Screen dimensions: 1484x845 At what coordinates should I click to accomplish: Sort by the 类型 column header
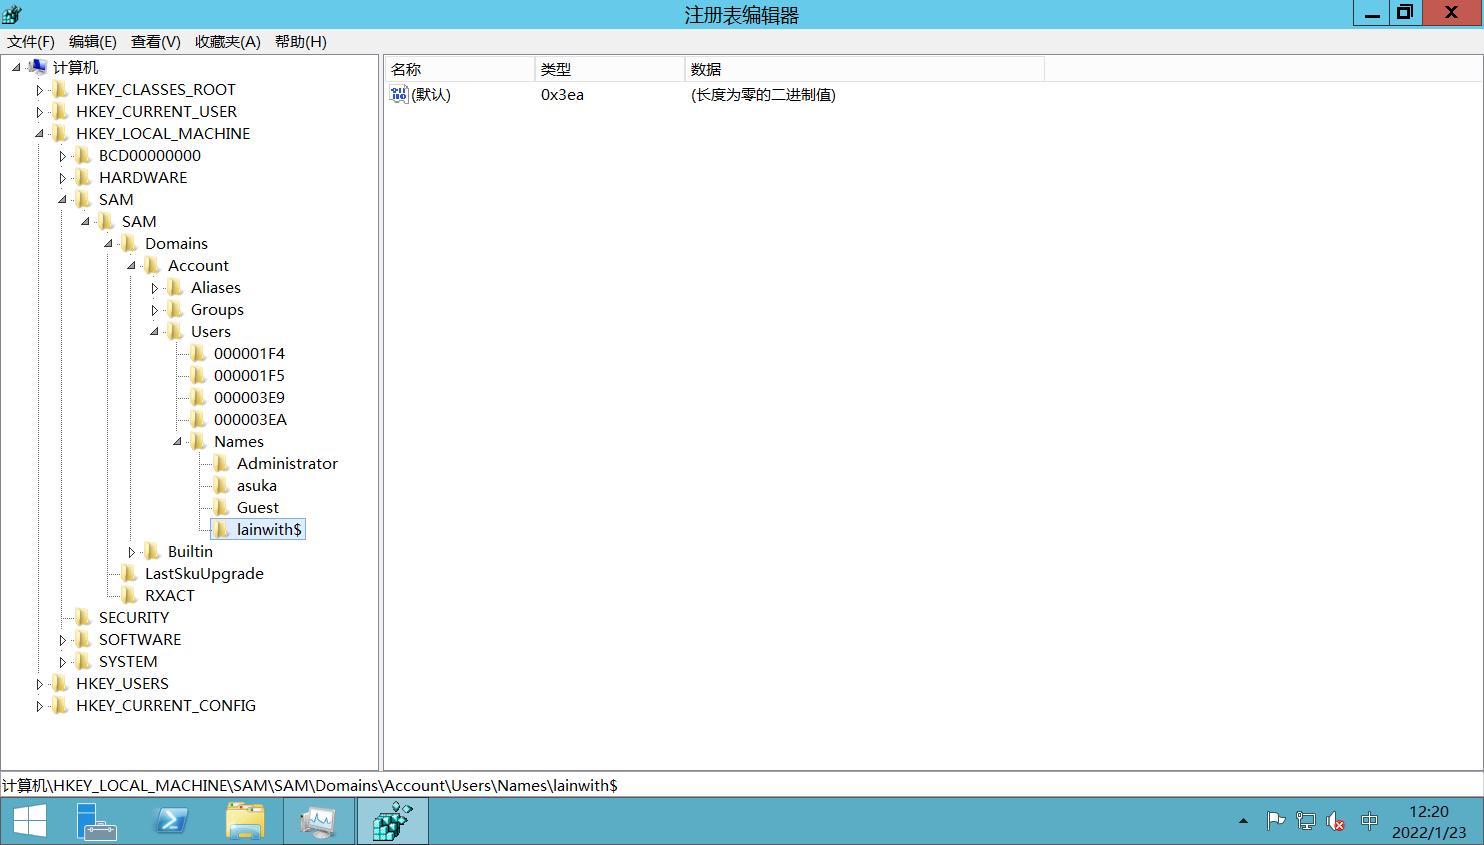610,69
